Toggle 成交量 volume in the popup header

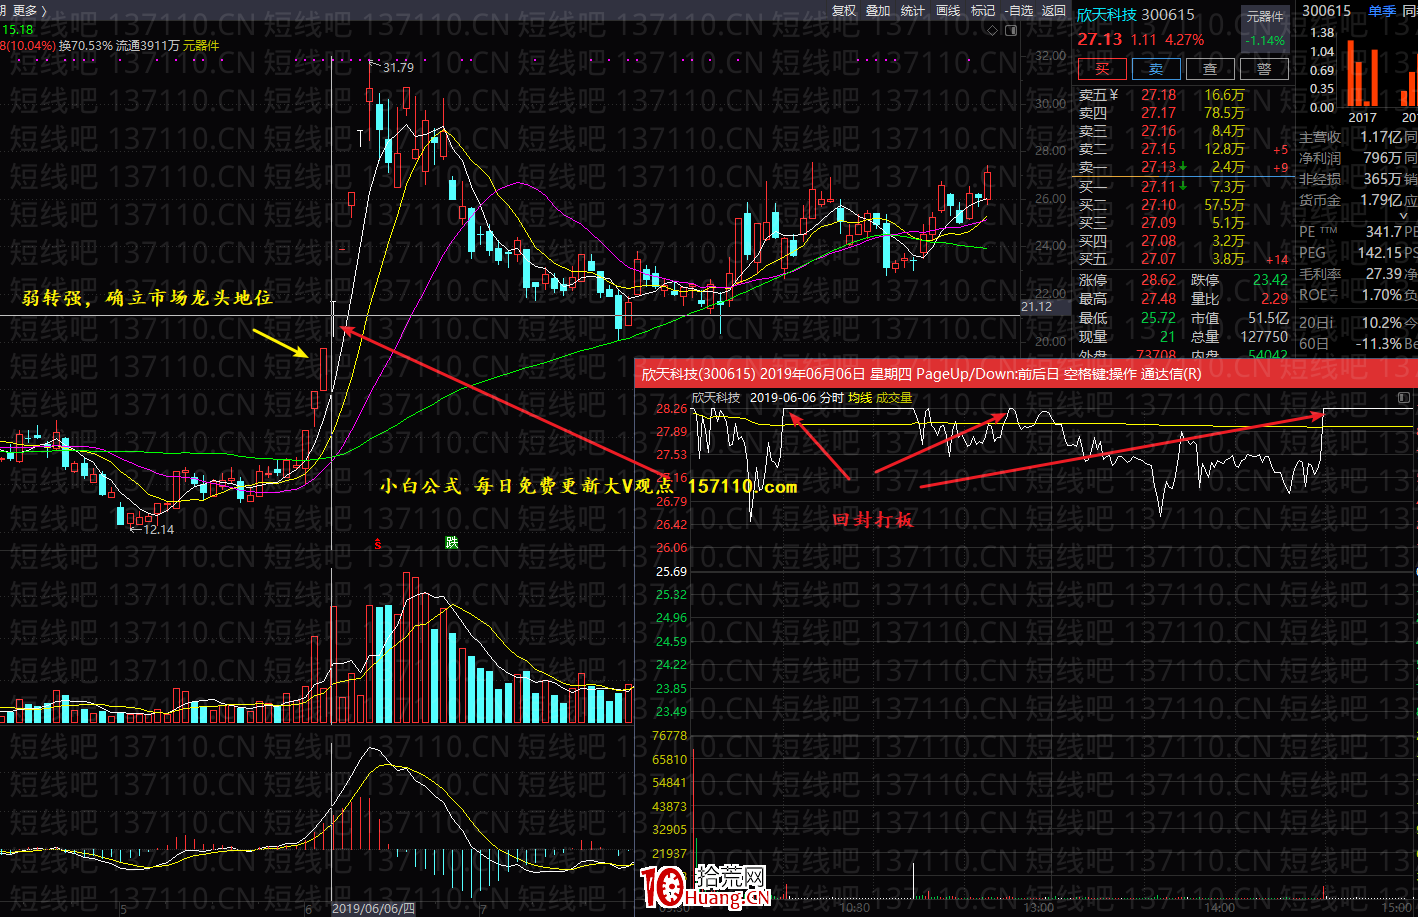click(x=894, y=397)
